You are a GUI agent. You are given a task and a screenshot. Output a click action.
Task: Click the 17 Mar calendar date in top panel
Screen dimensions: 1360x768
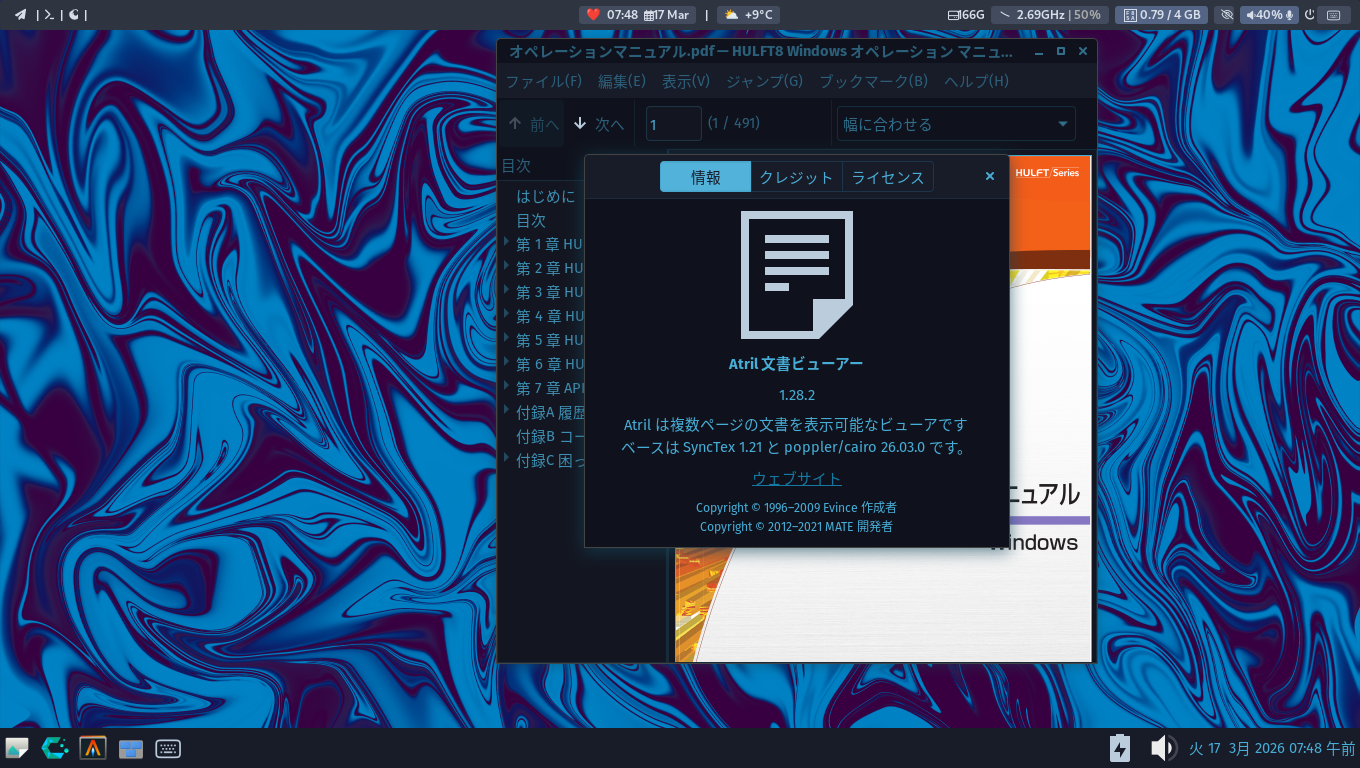(x=667, y=15)
